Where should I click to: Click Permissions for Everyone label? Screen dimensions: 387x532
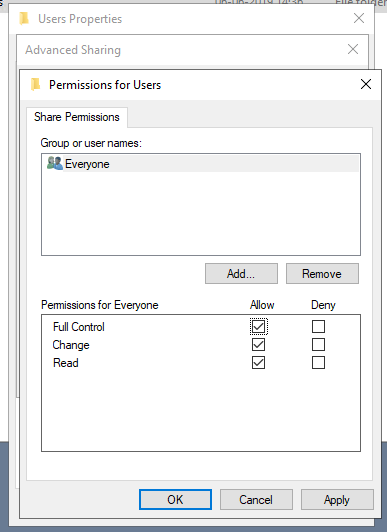100,305
